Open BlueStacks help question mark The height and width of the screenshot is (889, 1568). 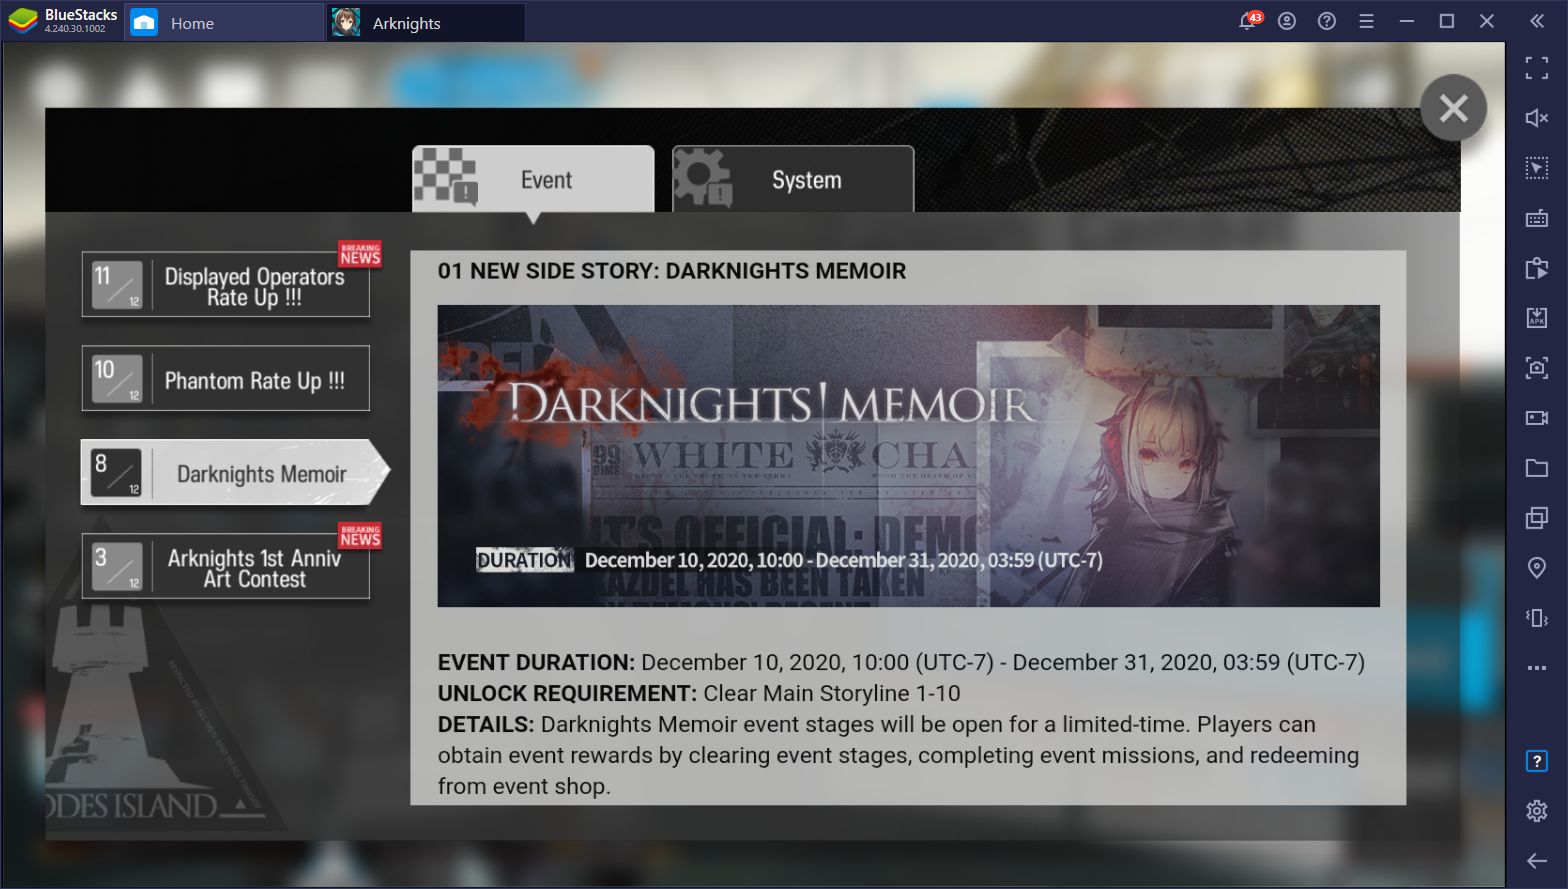(1327, 21)
